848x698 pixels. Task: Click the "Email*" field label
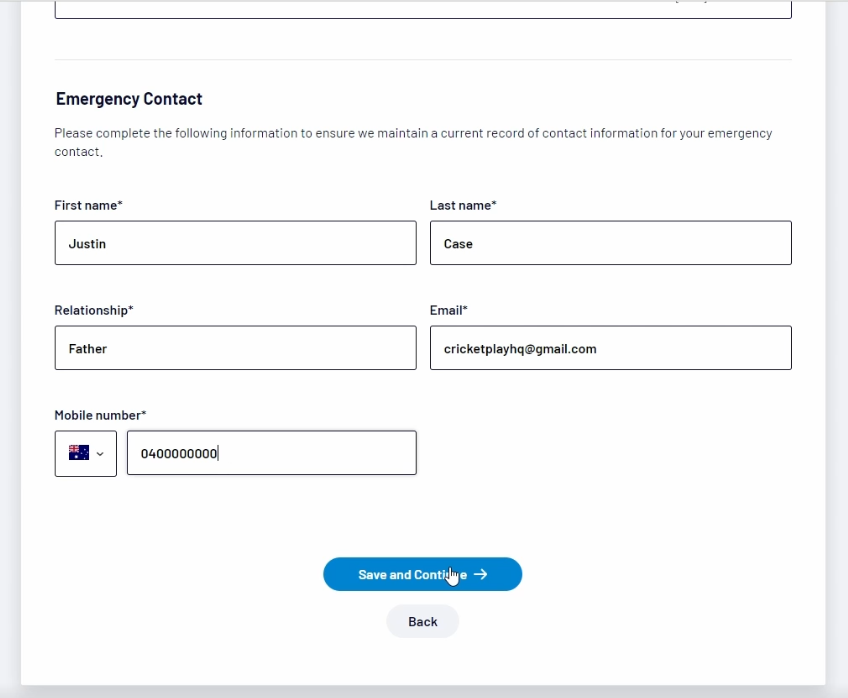pos(449,310)
